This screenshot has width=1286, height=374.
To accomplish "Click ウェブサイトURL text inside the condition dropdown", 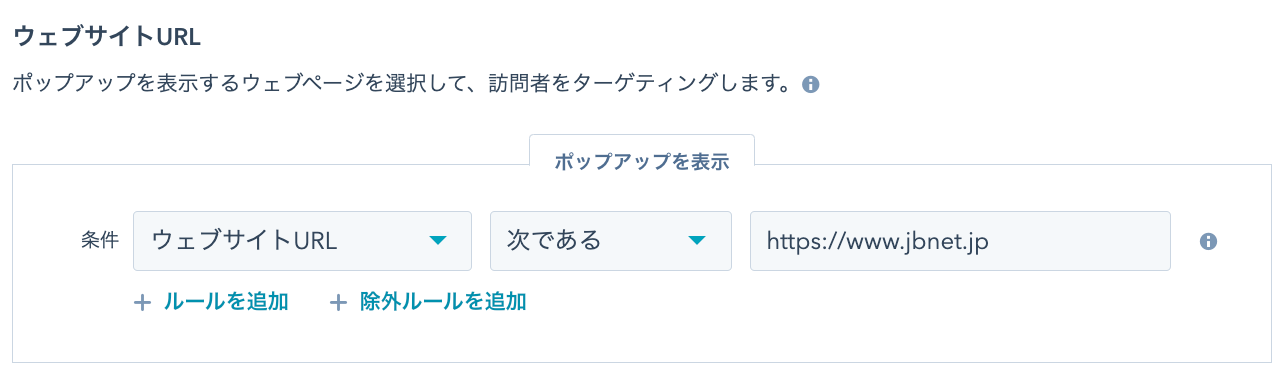I will point(245,241).
